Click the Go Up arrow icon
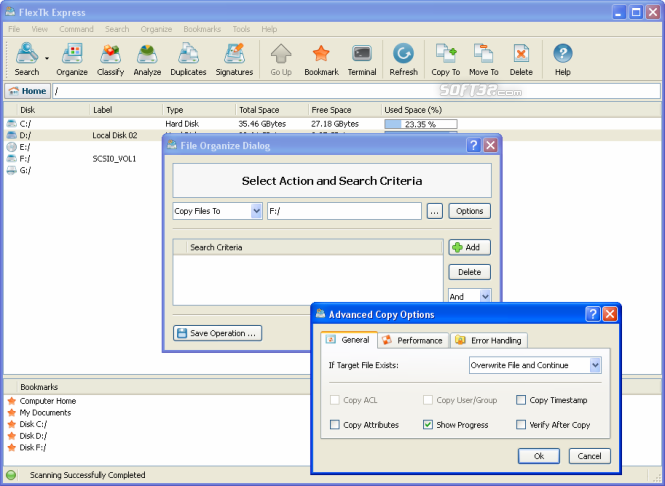 (x=281, y=54)
